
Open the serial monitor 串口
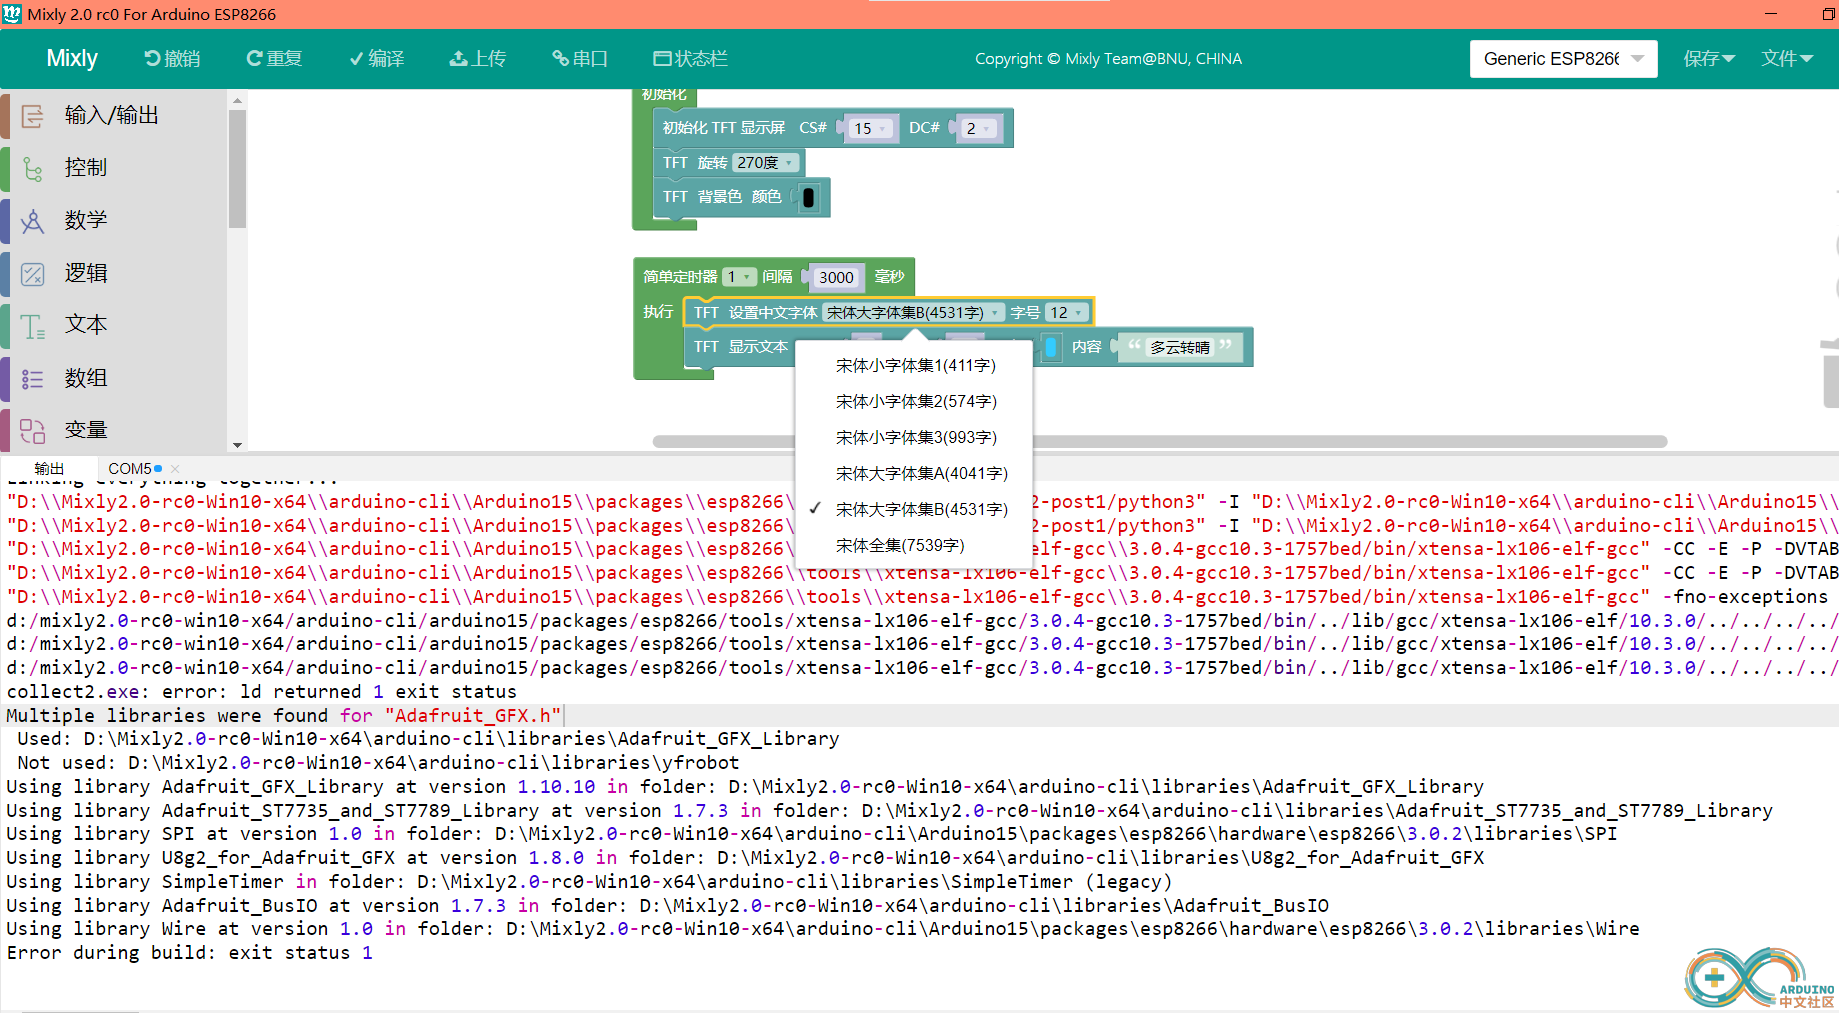pos(580,59)
